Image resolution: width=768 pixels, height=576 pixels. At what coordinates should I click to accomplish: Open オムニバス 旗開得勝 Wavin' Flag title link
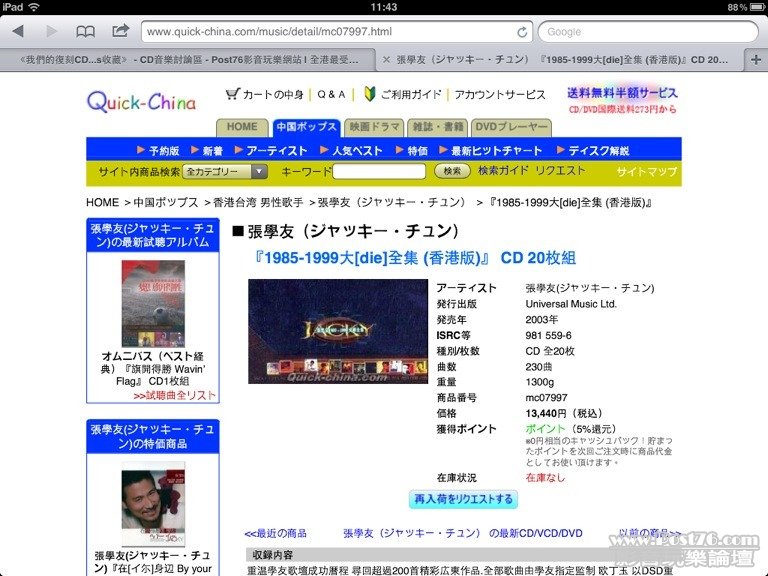pos(153,368)
